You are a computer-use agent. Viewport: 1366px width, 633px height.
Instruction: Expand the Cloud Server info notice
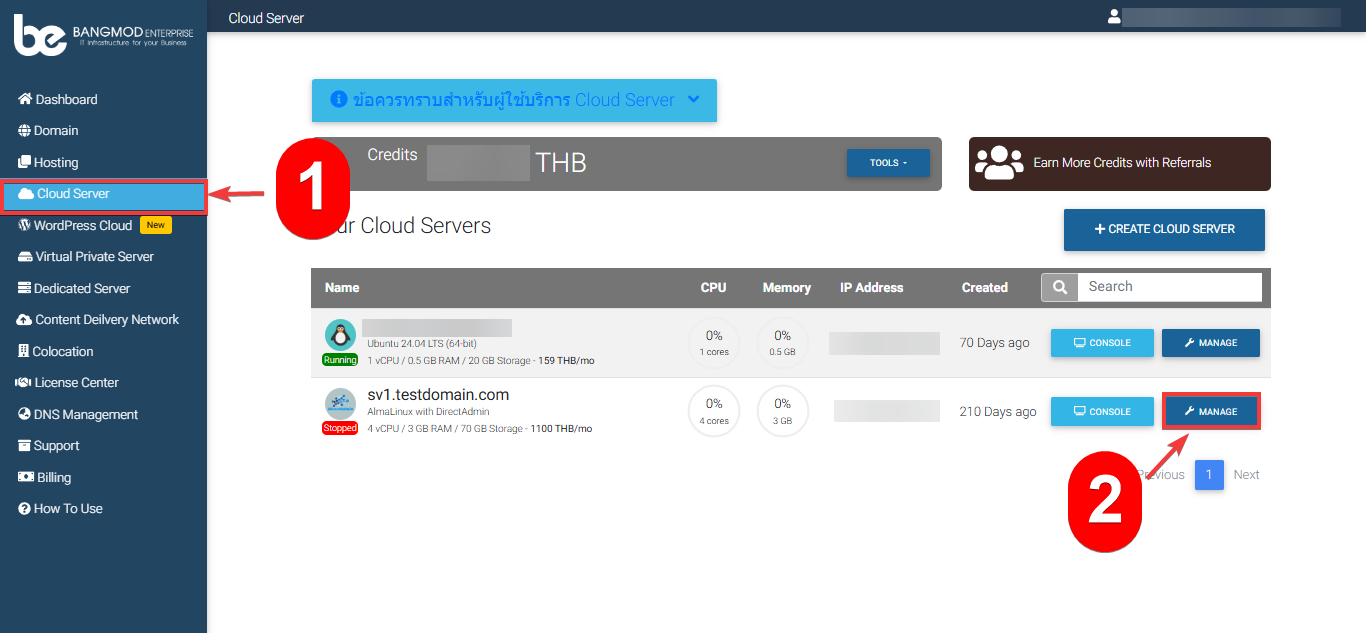(x=514, y=100)
